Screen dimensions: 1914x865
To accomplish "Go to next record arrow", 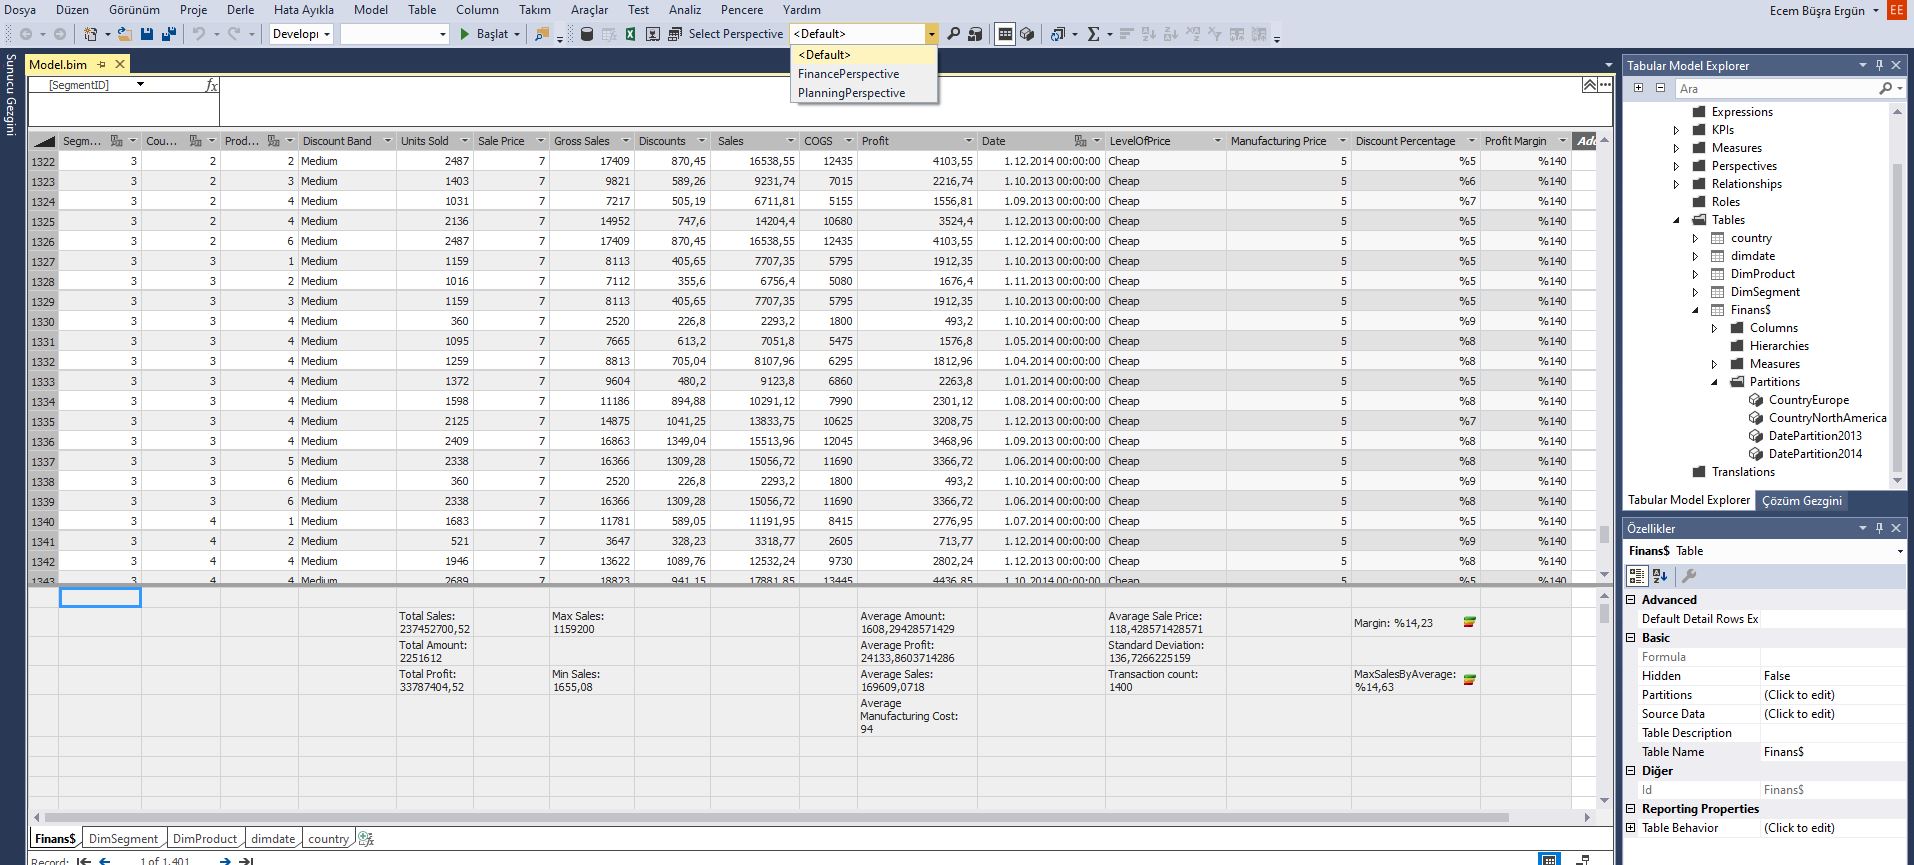I will pyautogui.click(x=225, y=861).
